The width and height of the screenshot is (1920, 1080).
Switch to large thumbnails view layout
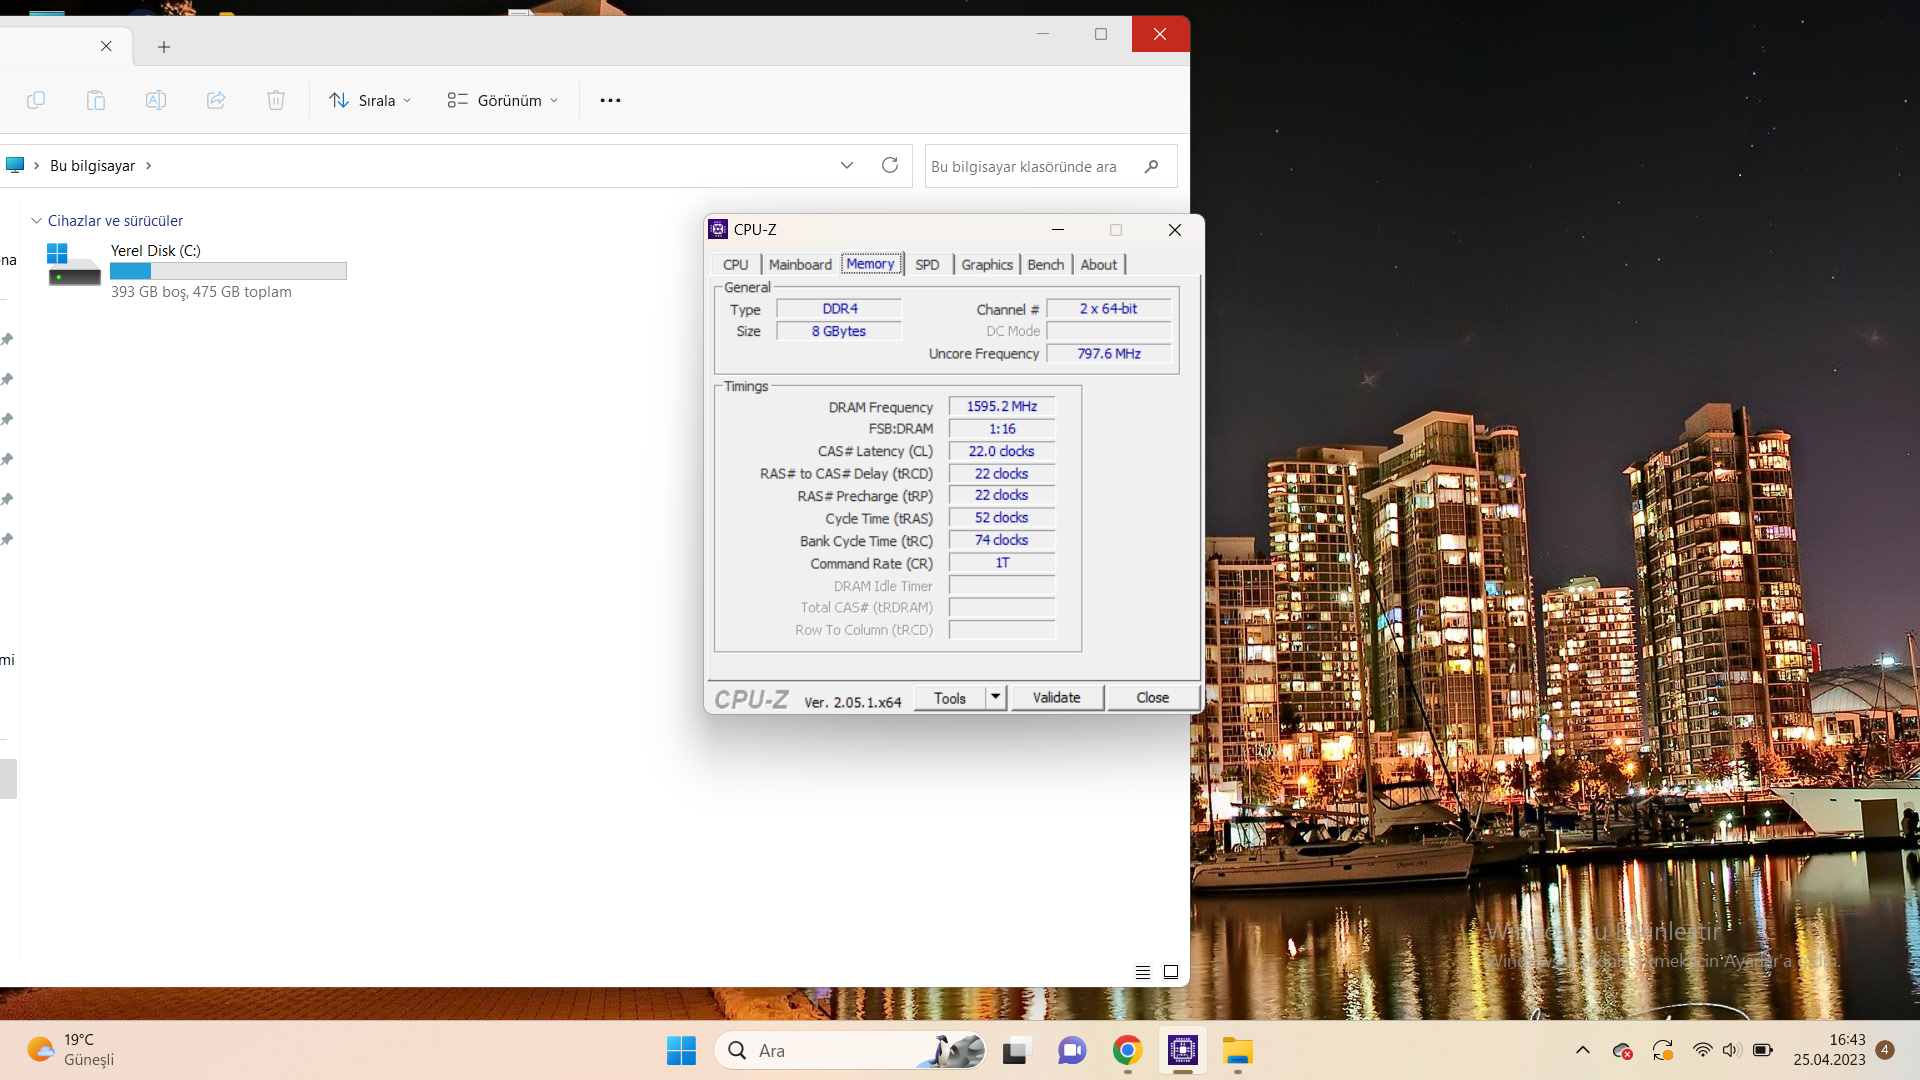(x=1171, y=972)
